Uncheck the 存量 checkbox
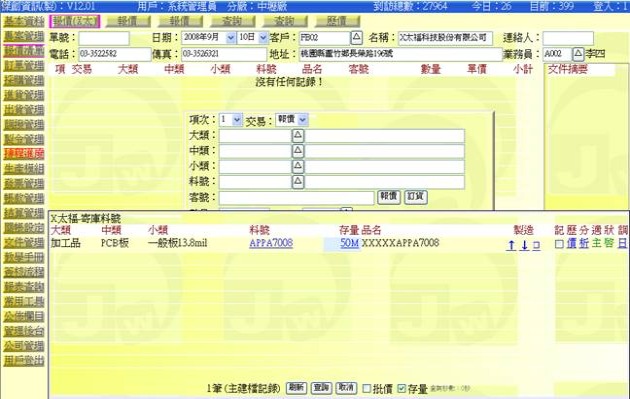The width and height of the screenshot is (630, 399). point(401,388)
